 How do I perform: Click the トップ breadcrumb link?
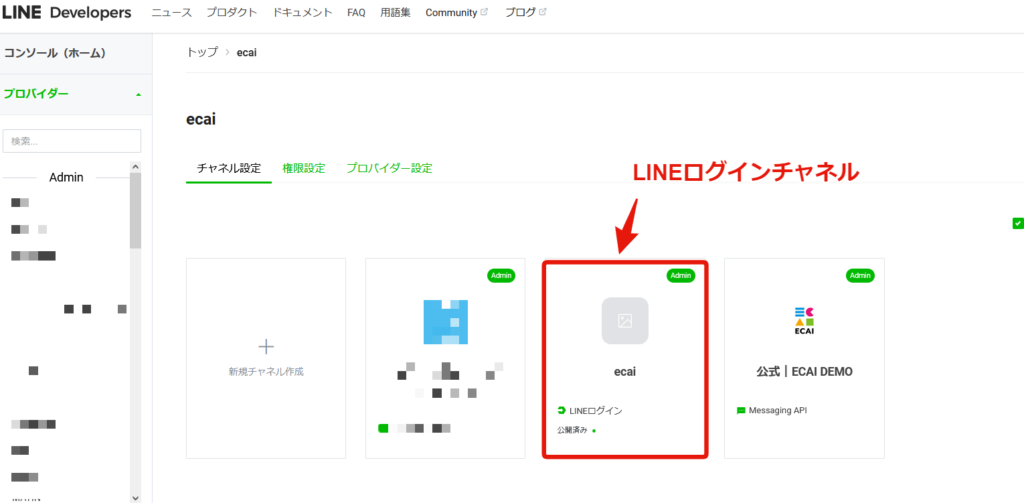coord(202,52)
